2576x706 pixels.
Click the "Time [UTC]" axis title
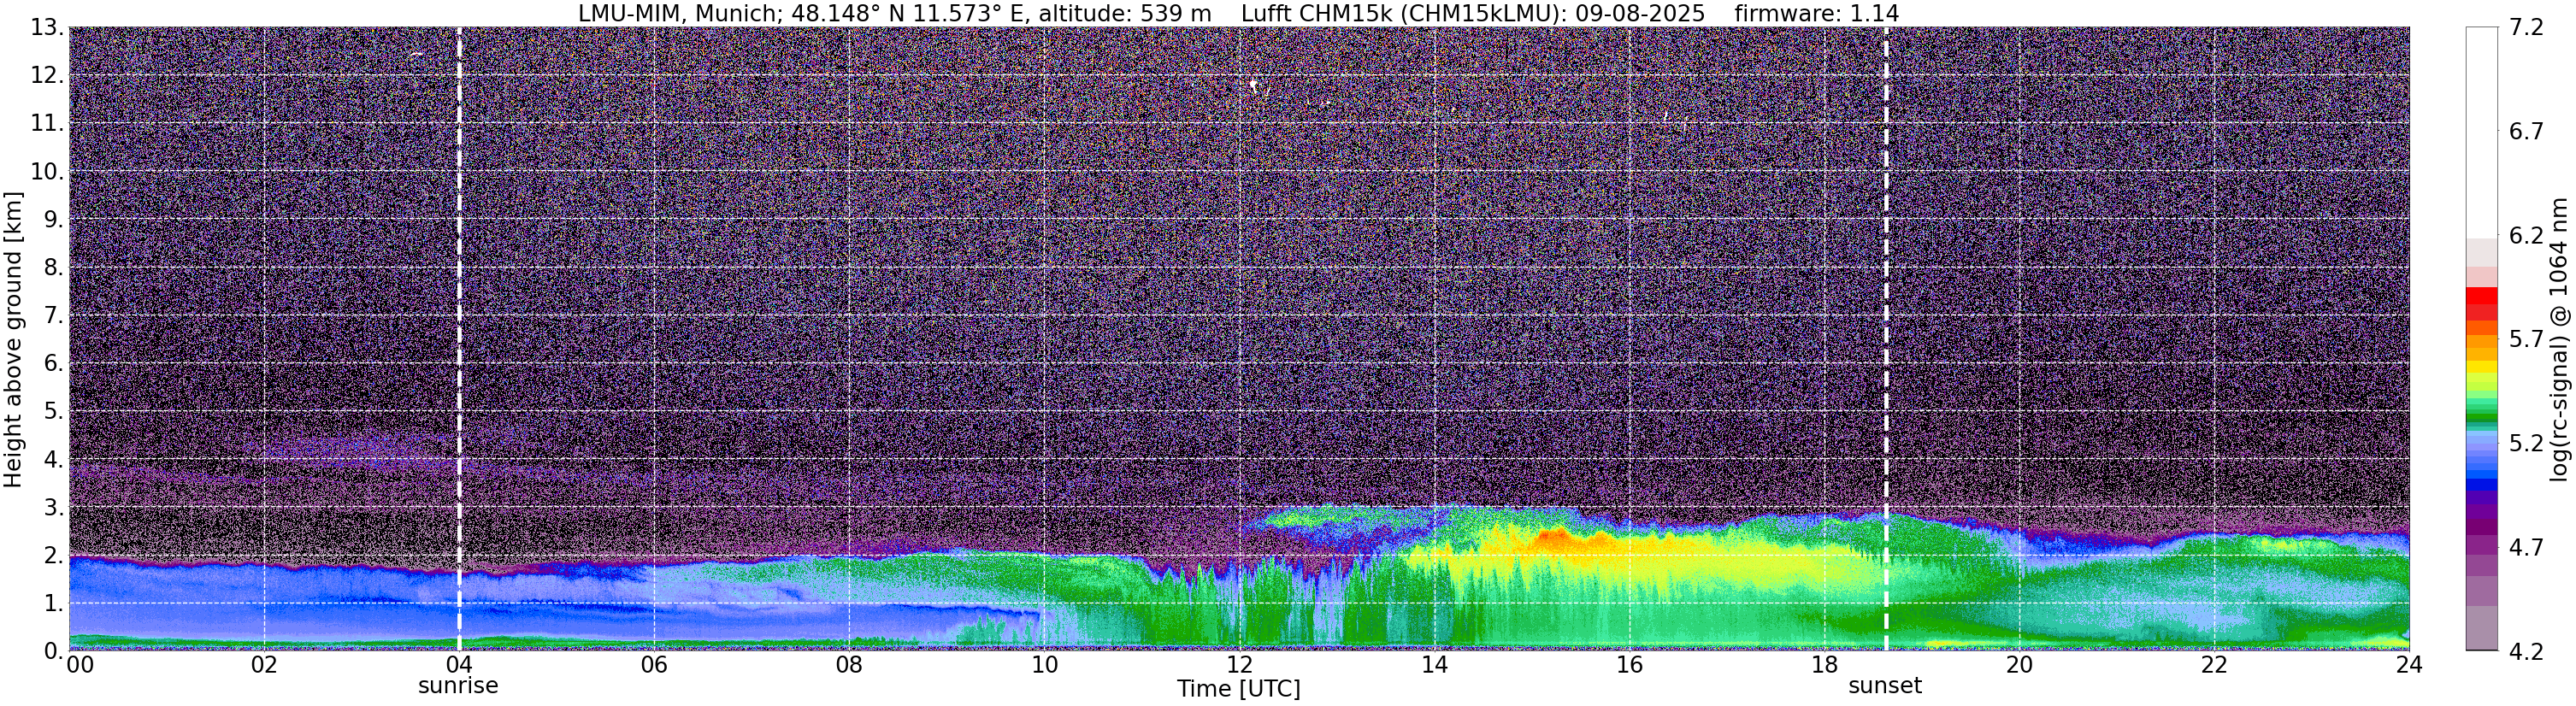click(1239, 689)
